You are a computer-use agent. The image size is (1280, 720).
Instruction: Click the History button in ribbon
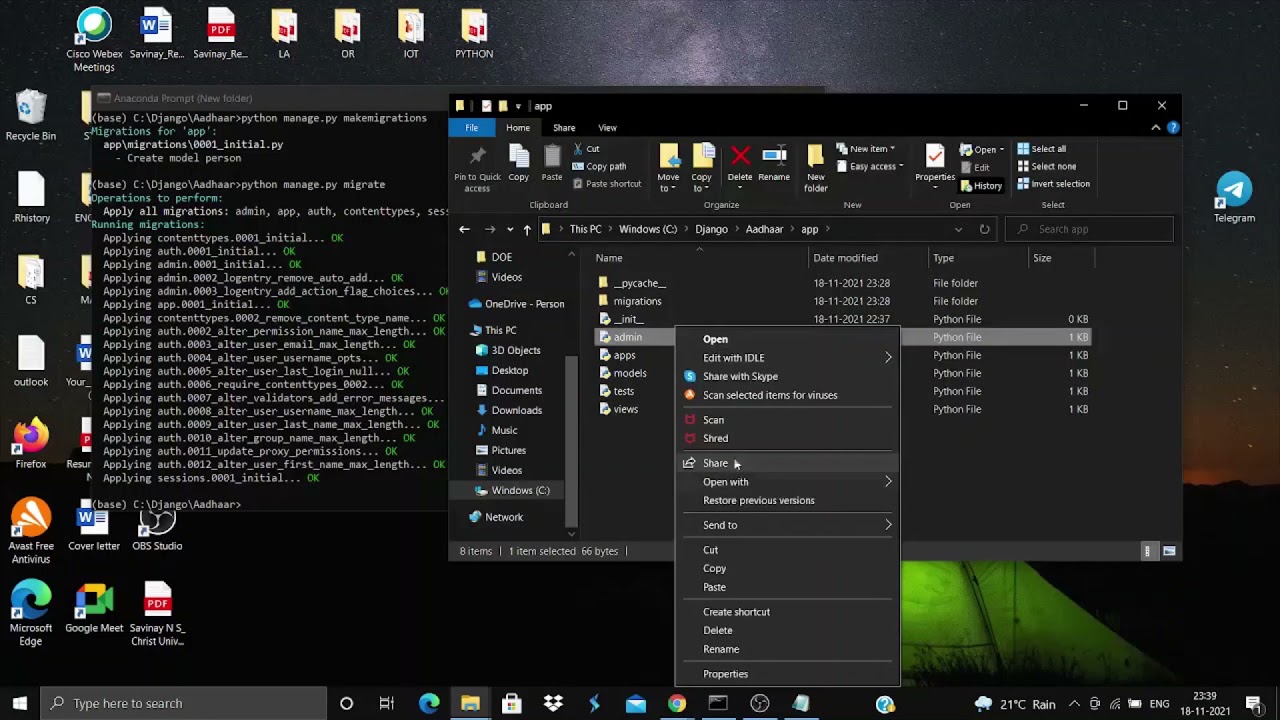981,185
